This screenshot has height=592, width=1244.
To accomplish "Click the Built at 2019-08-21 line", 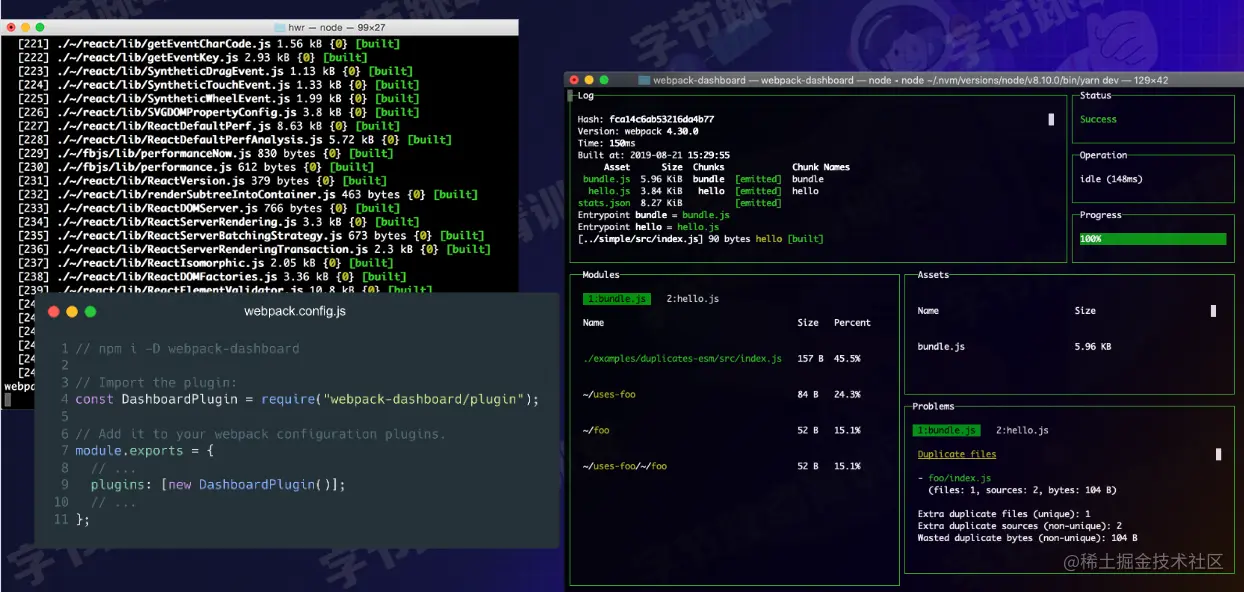I will click(654, 155).
